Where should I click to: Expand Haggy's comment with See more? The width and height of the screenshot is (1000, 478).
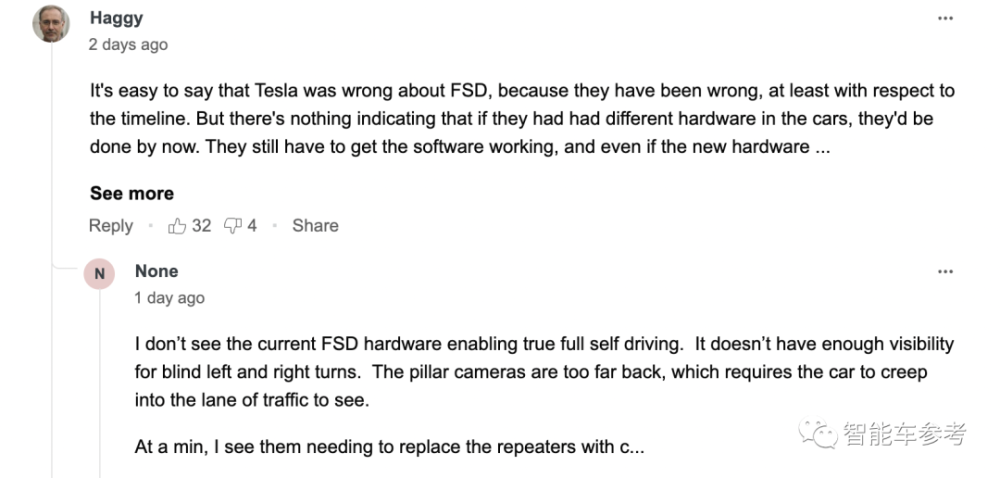tap(132, 193)
